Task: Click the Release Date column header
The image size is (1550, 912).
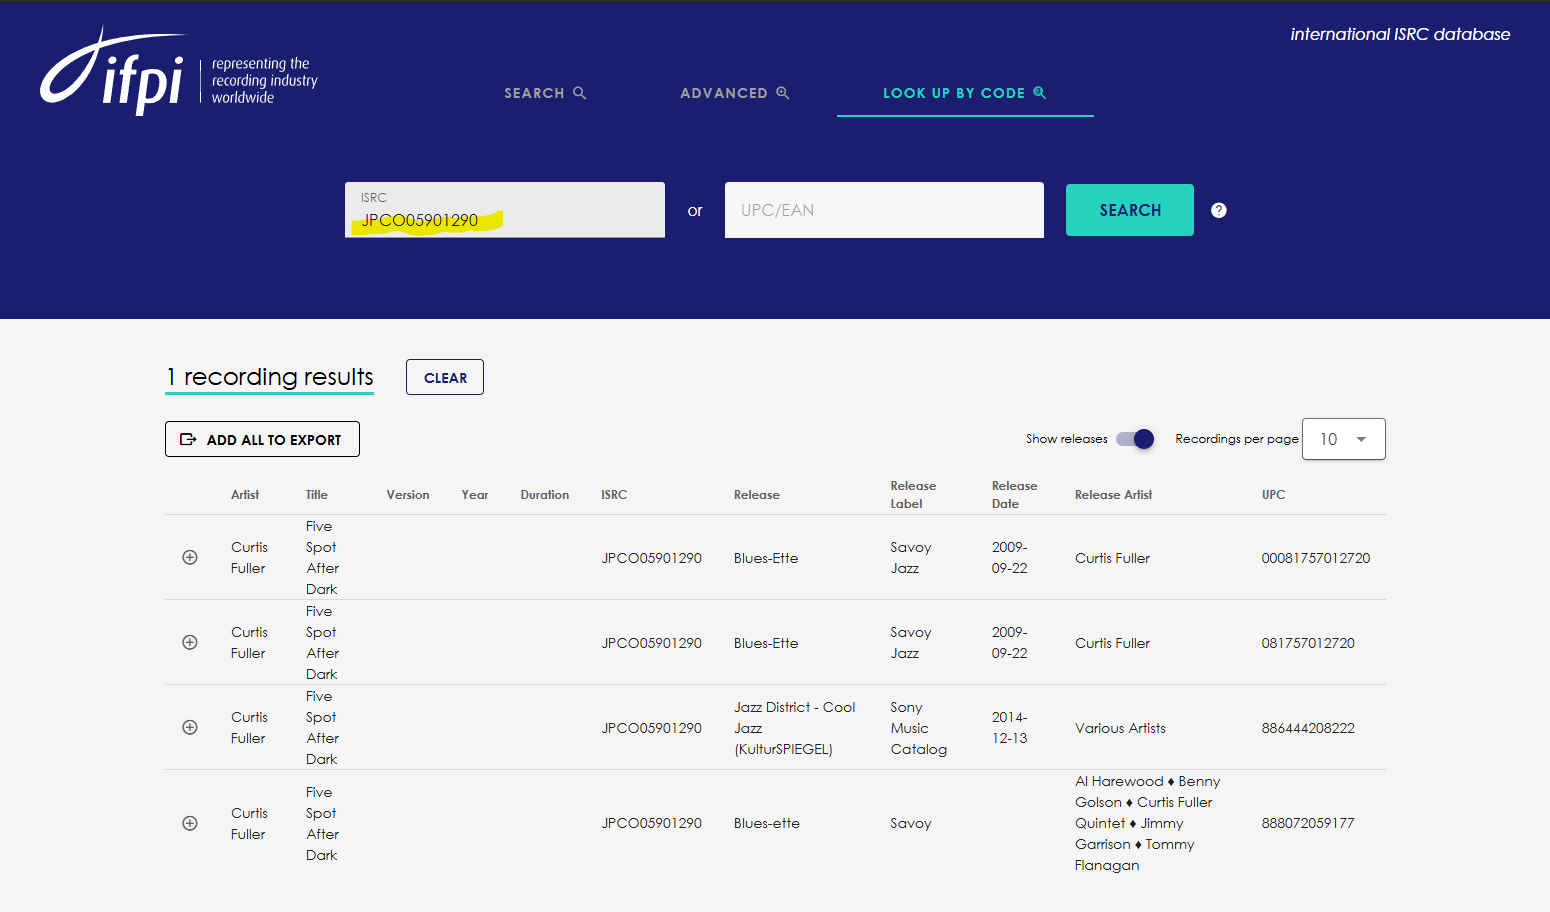Action: click(1014, 495)
